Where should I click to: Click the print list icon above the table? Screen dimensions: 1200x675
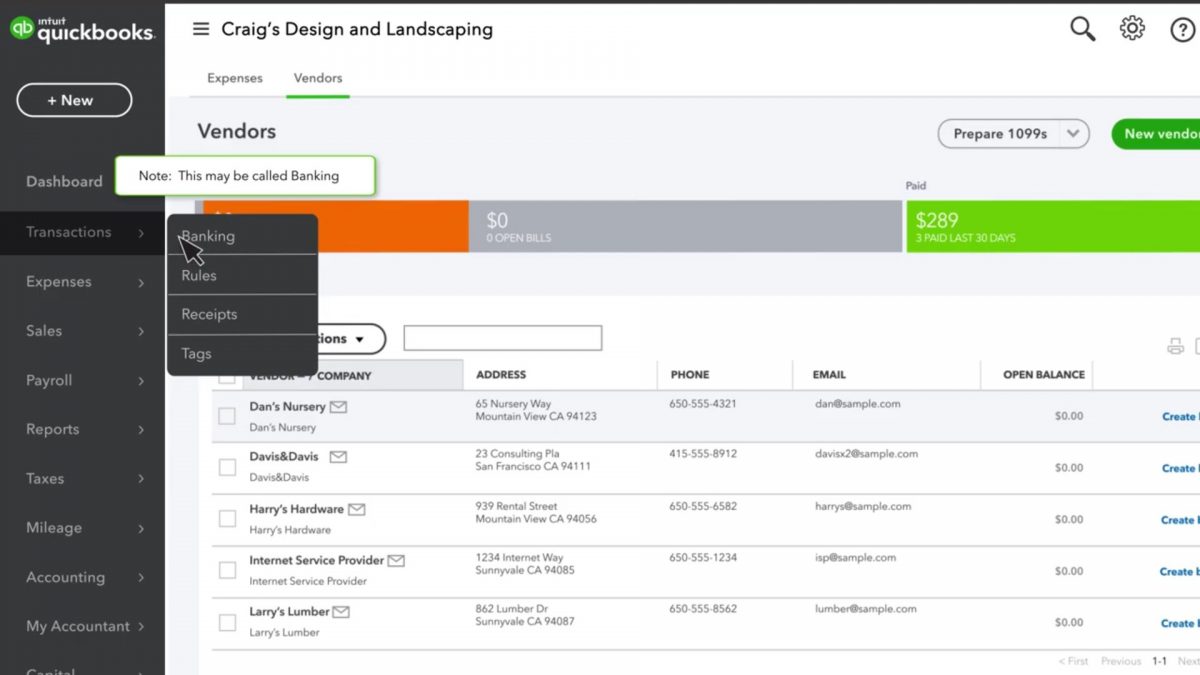[x=1175, y=347]
